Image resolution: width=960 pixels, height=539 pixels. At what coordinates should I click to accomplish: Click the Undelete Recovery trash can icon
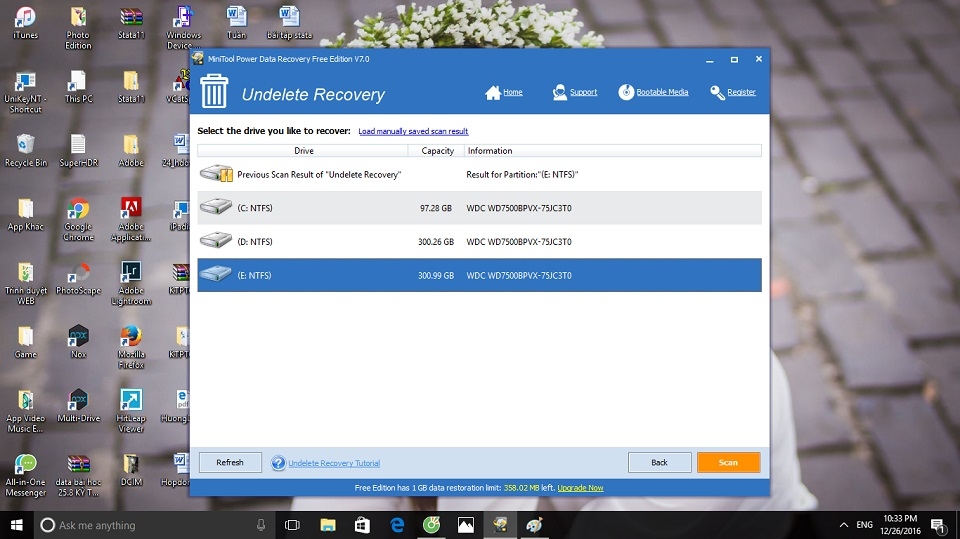click(214, 91)
